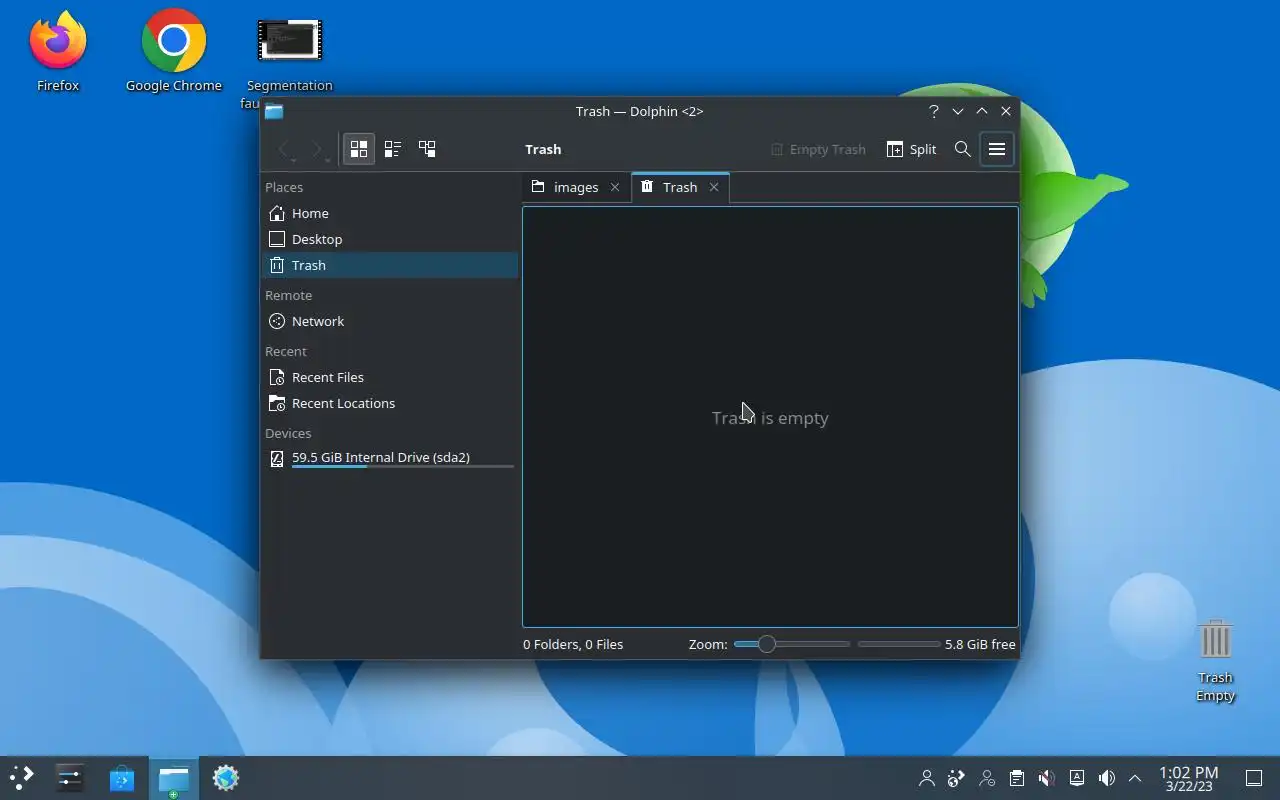Click the Dolphin task in taskbar

coord(174,777)
